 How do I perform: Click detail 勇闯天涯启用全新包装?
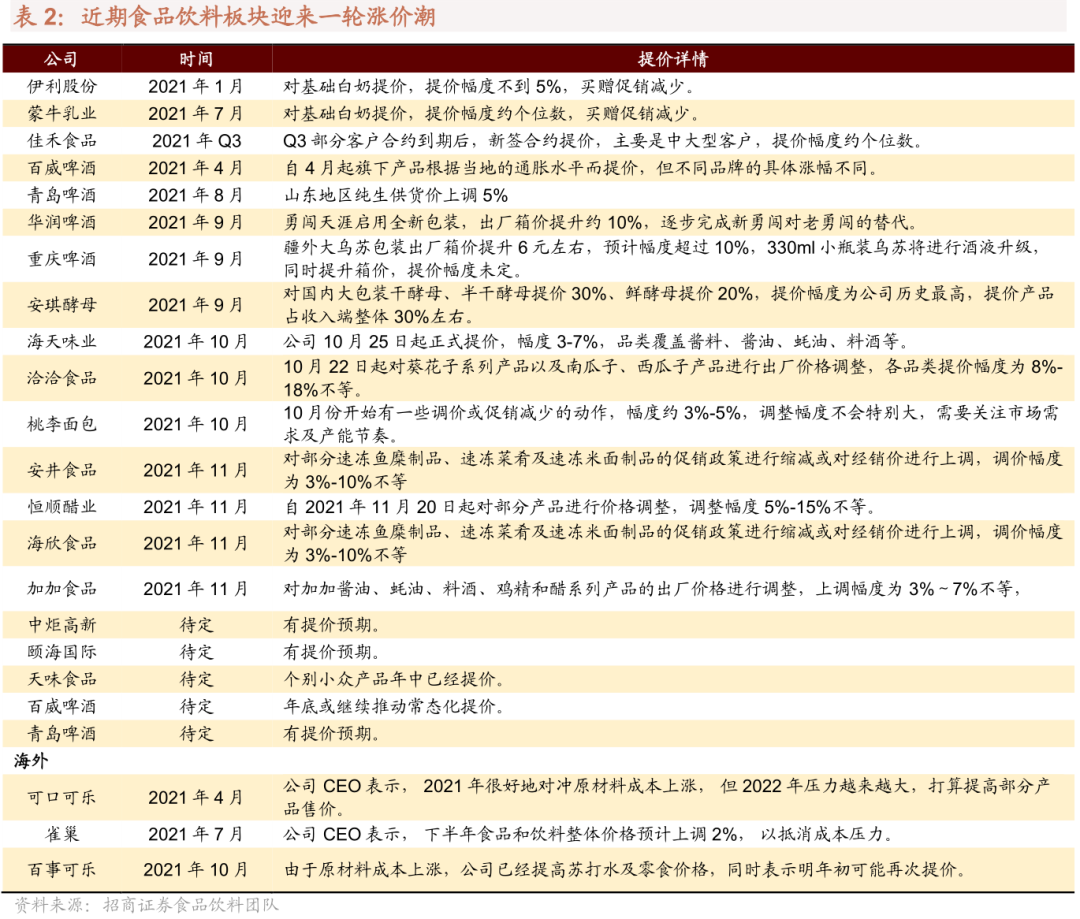pos(372,223)
